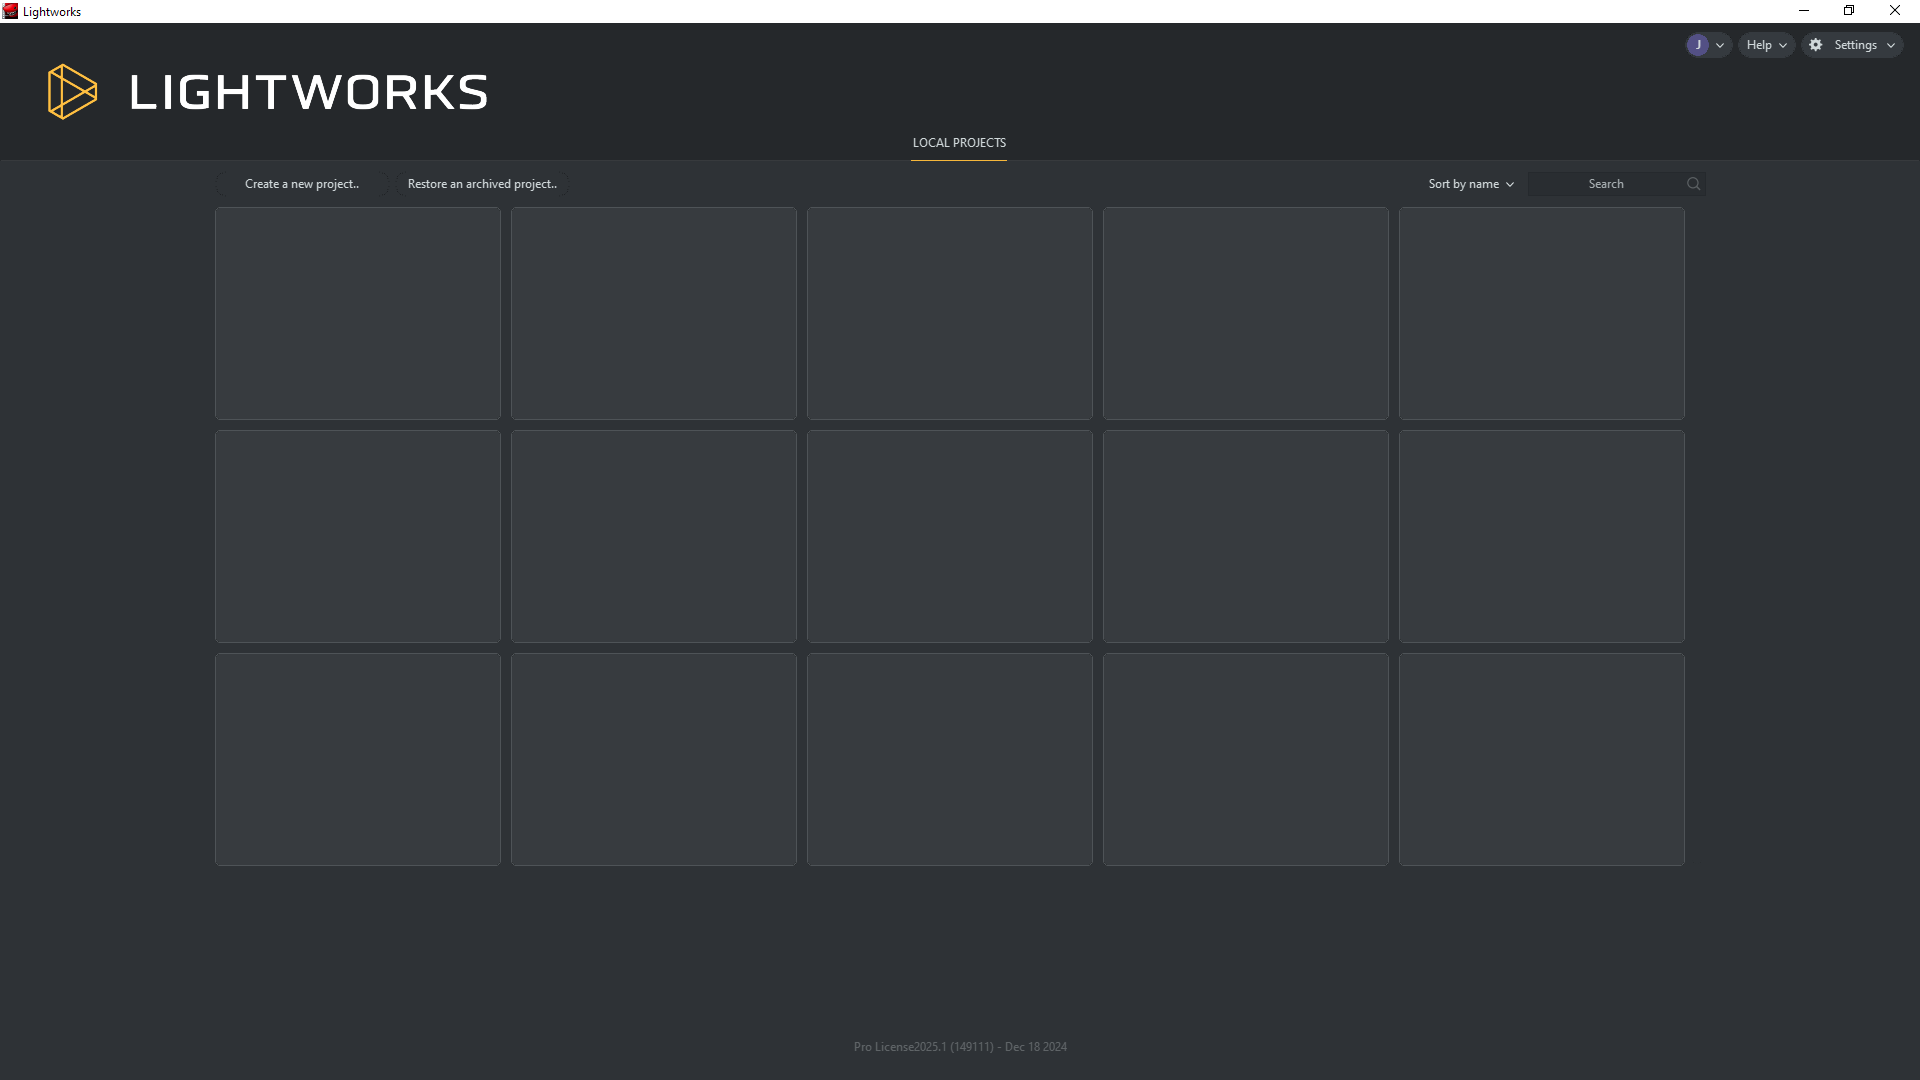Open the user account avatar J
This screenshot has height=1080, width=1920.
[x=1698, y=45]
